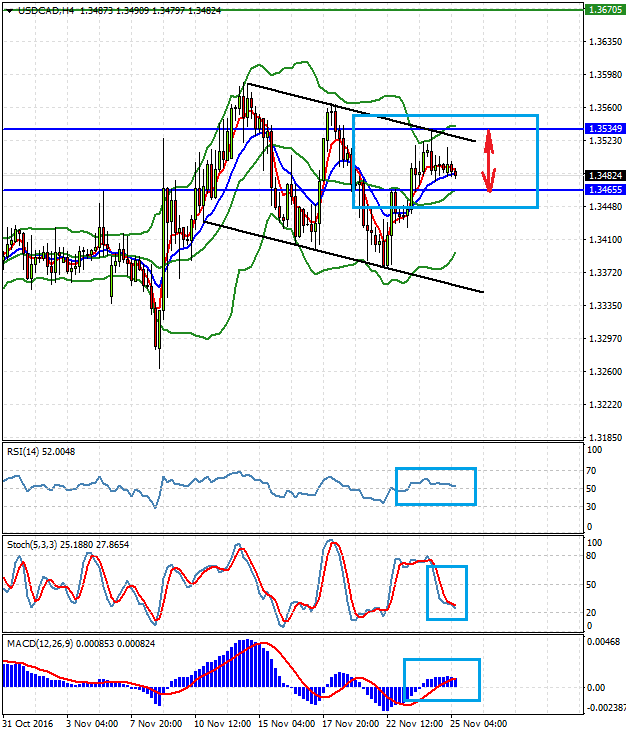Click the small triangle before USDCAD,H4

pyautogui.click(x=10, y=11)
